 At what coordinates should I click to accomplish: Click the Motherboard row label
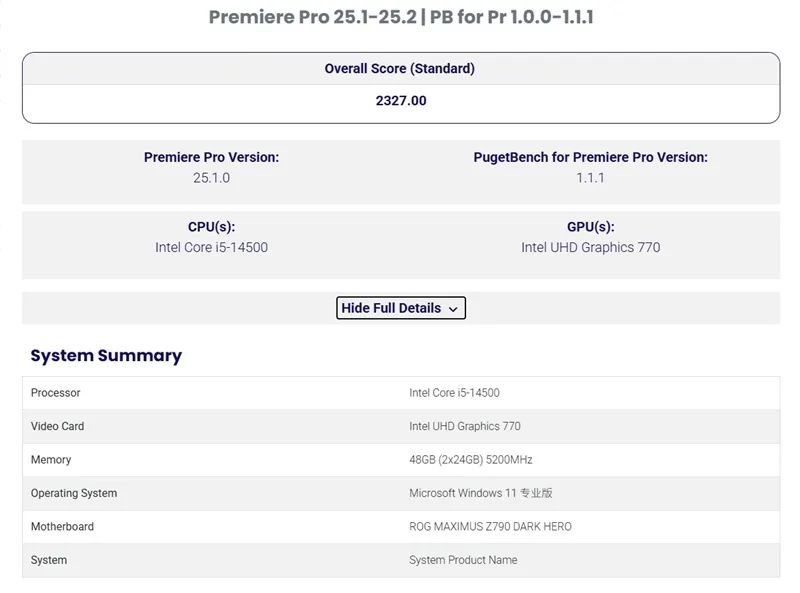[x=62, y=526]
